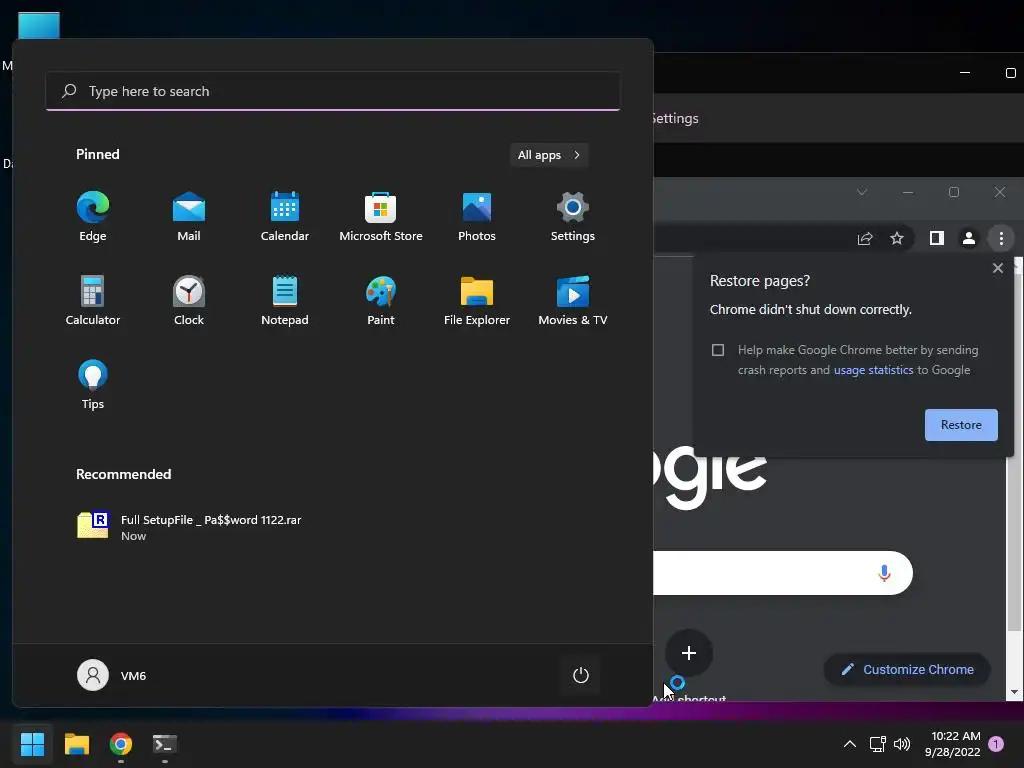Image resolution: width=1024 pixels, height=768 pixels.
Task: Open the notification badge on taskbar
Action: (x=996, y=744)
